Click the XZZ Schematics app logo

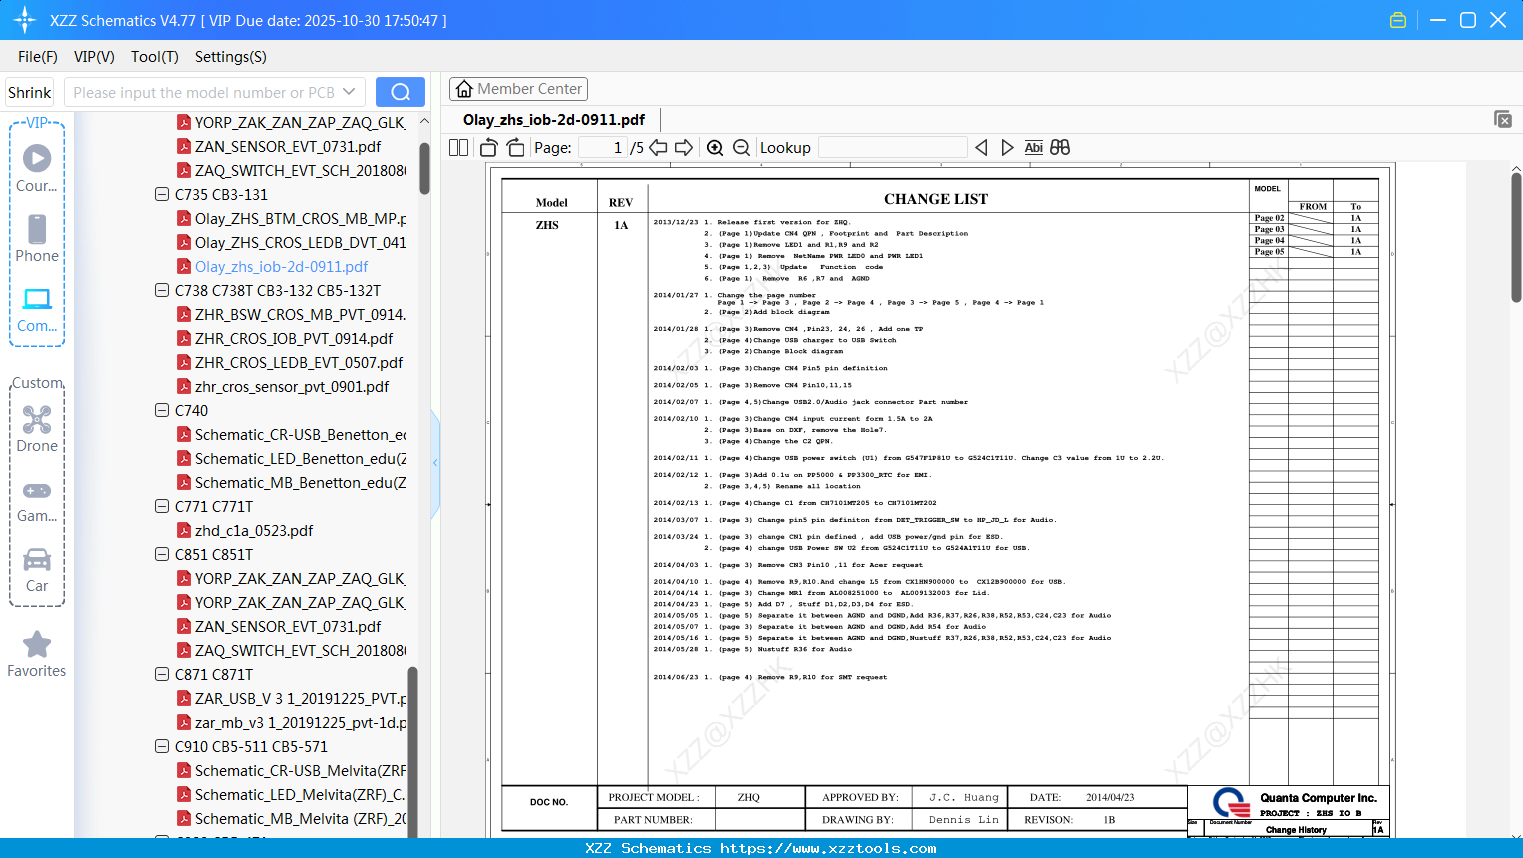pyautogui.click(x=25, y=20)
